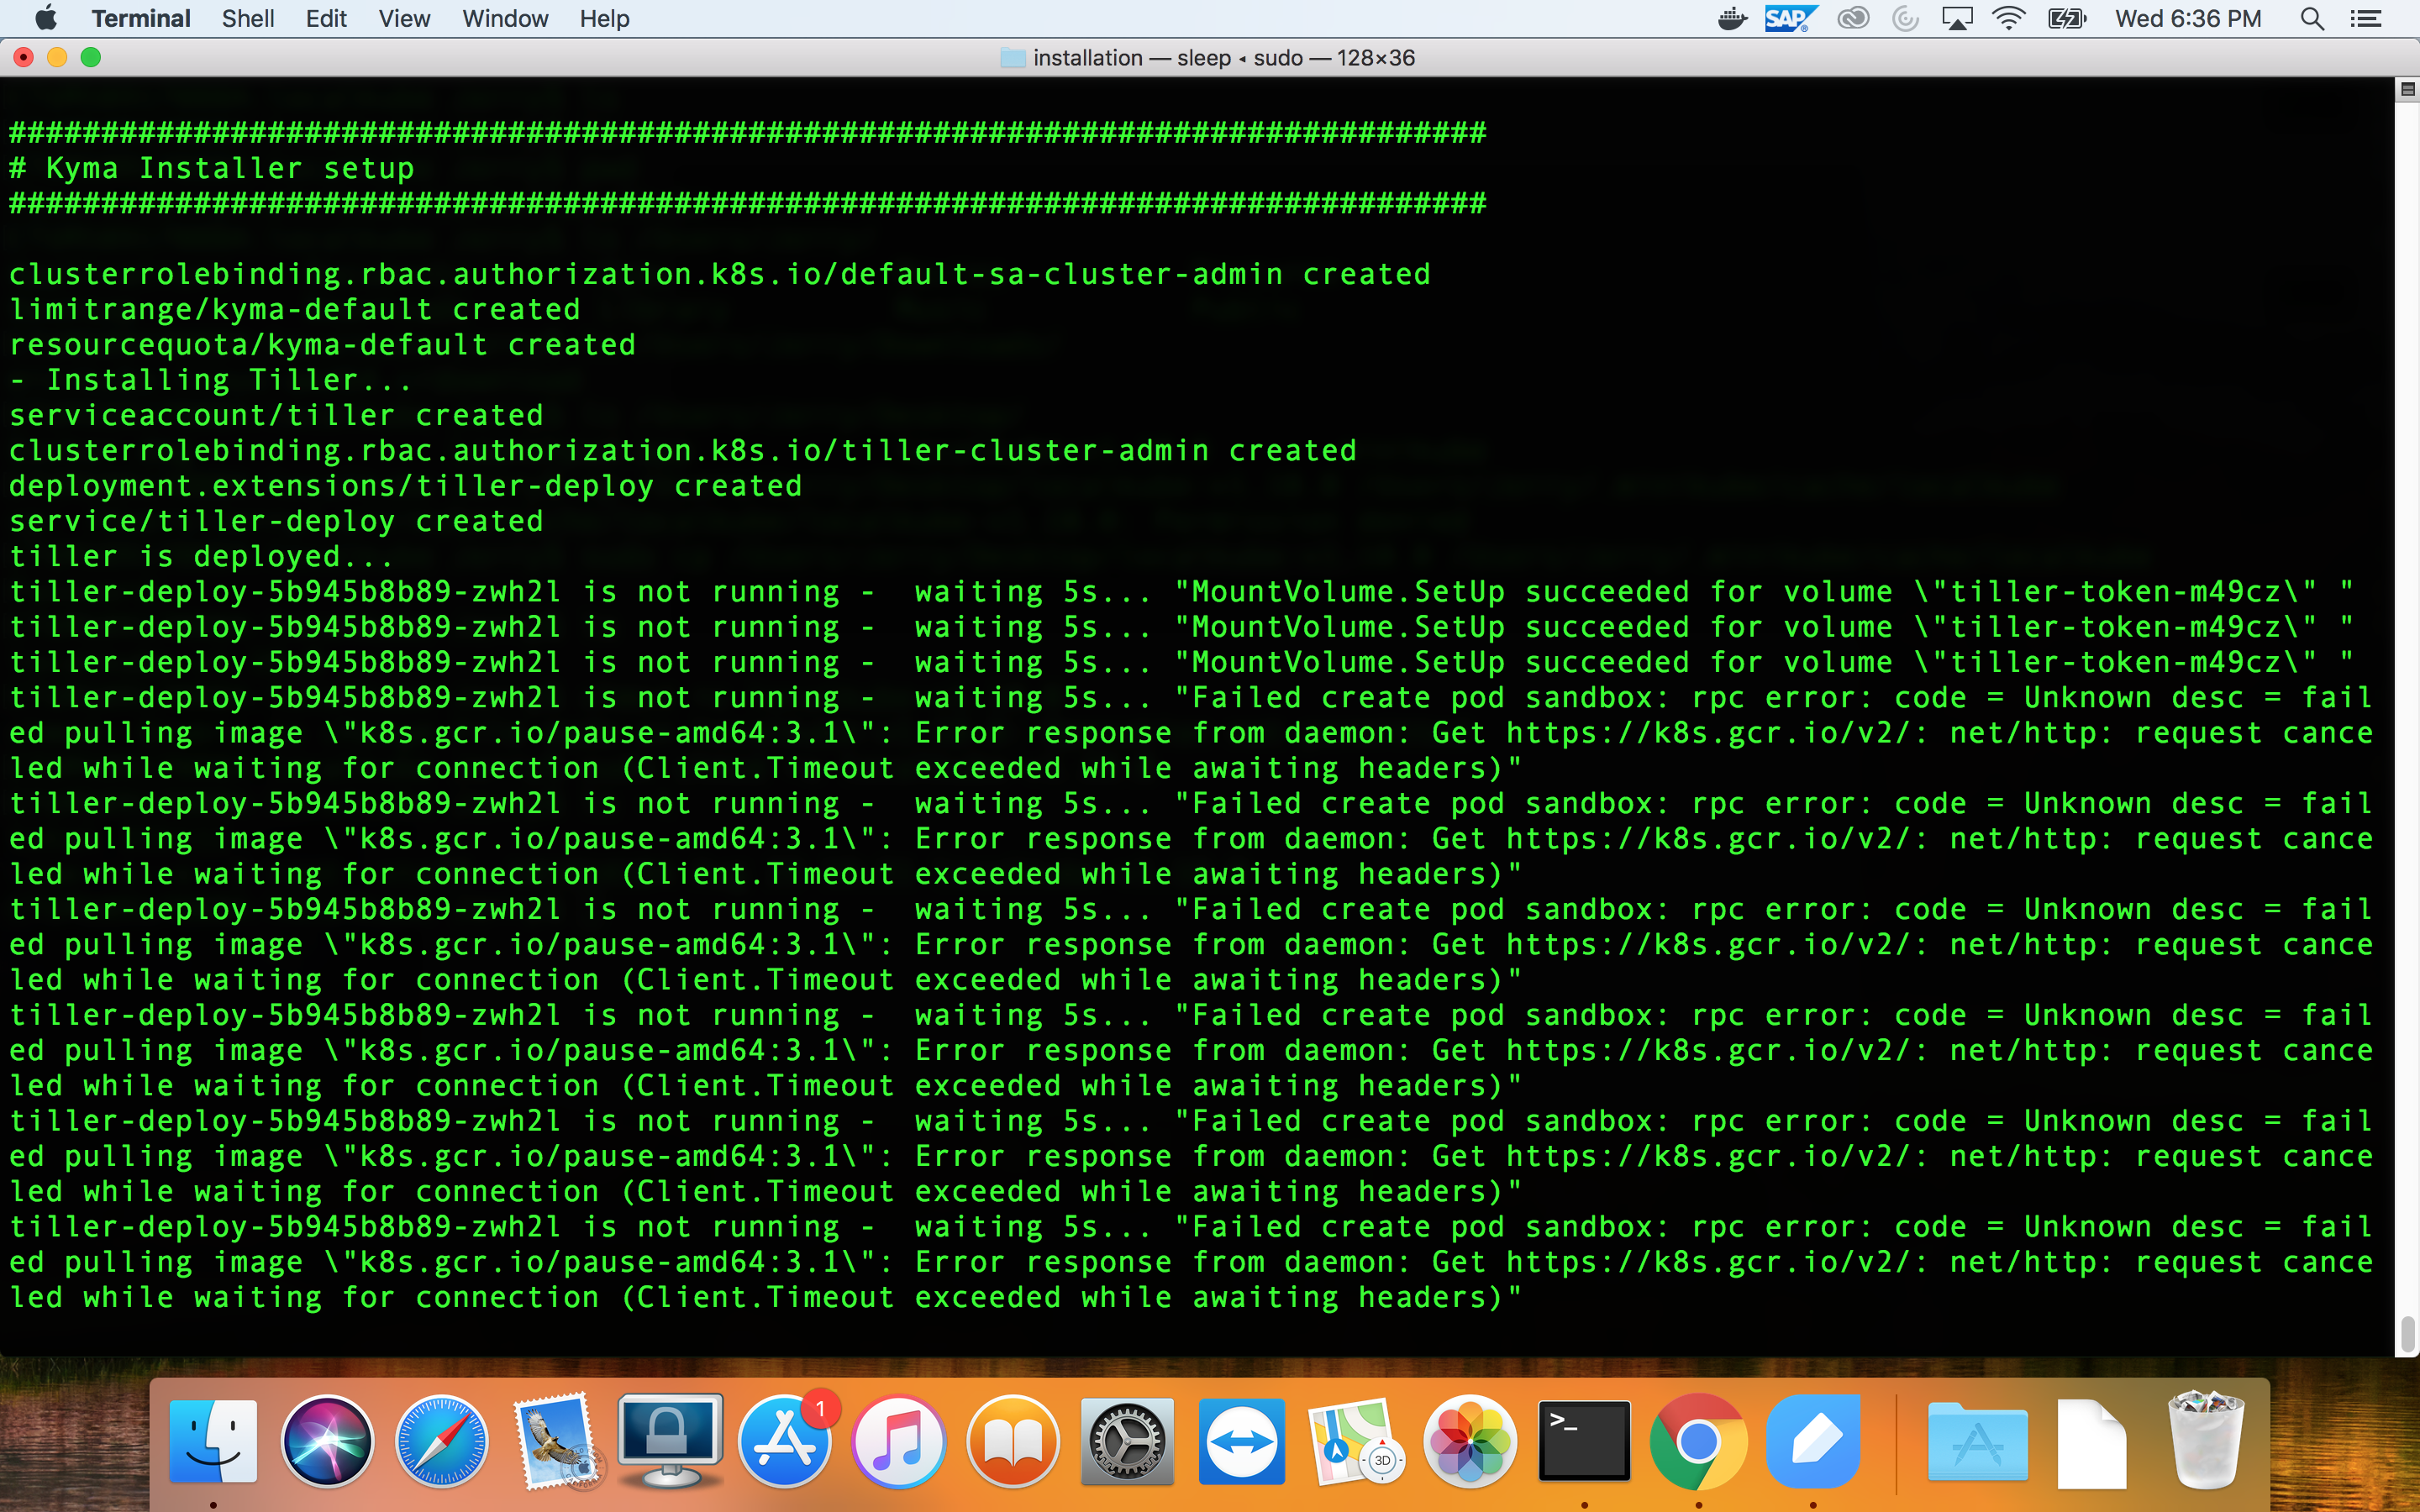Open TeamViewer in the Dock

pos(1241,1441)
